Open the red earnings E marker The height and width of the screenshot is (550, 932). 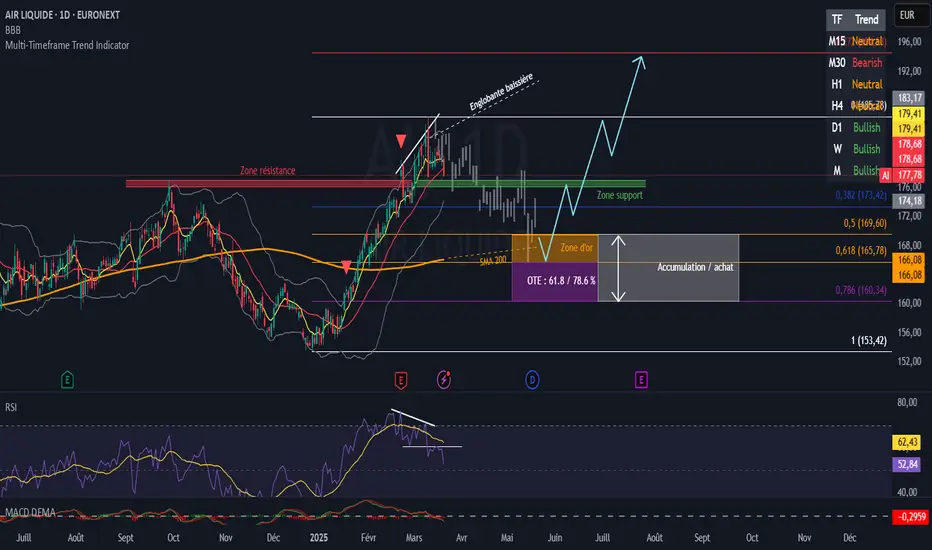tap(401, 379)
